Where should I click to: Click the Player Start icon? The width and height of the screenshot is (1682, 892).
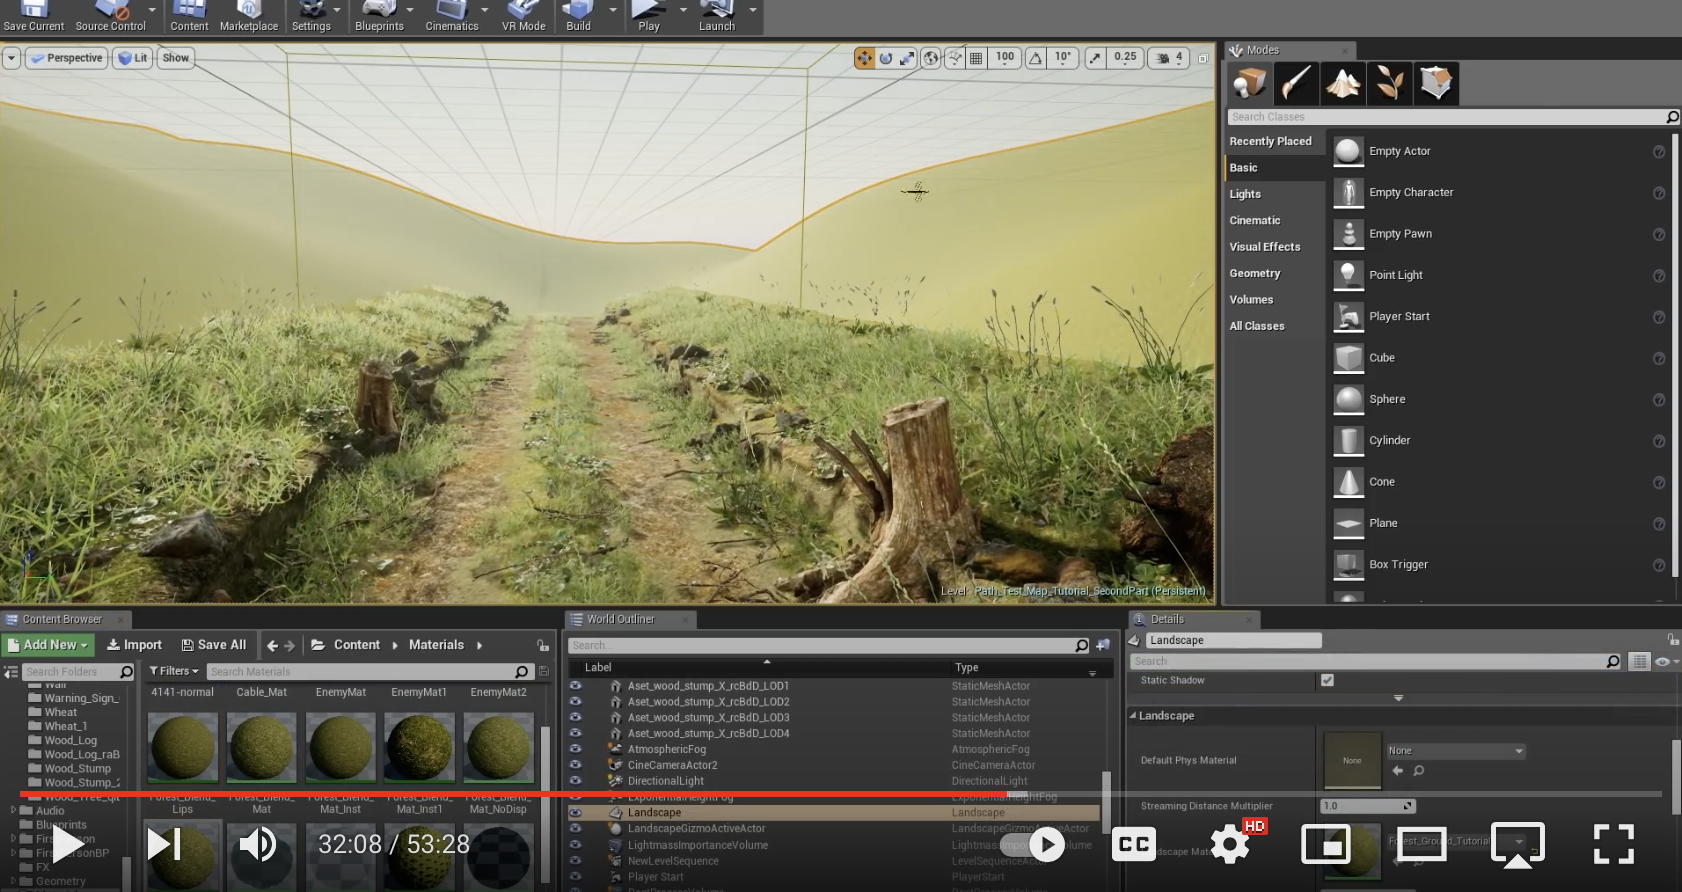[x=1348, y=317]
